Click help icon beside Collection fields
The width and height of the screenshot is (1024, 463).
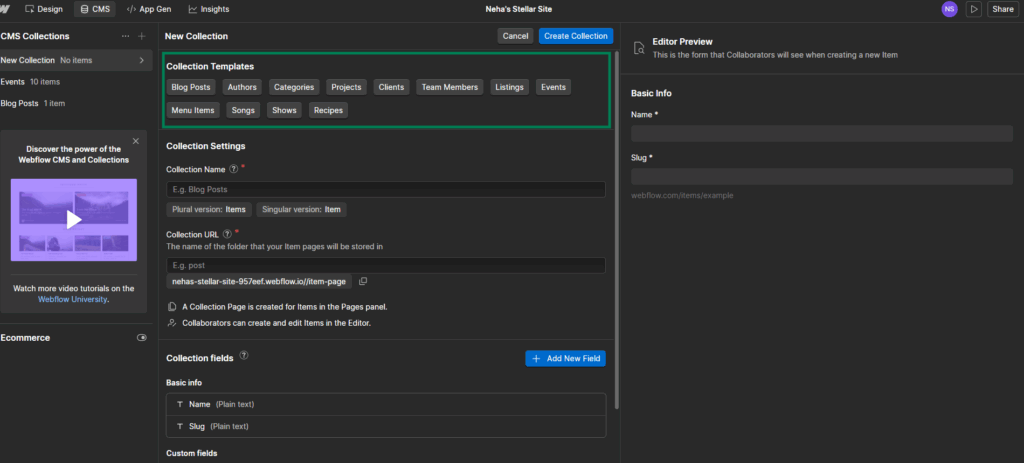click(244, 355)
